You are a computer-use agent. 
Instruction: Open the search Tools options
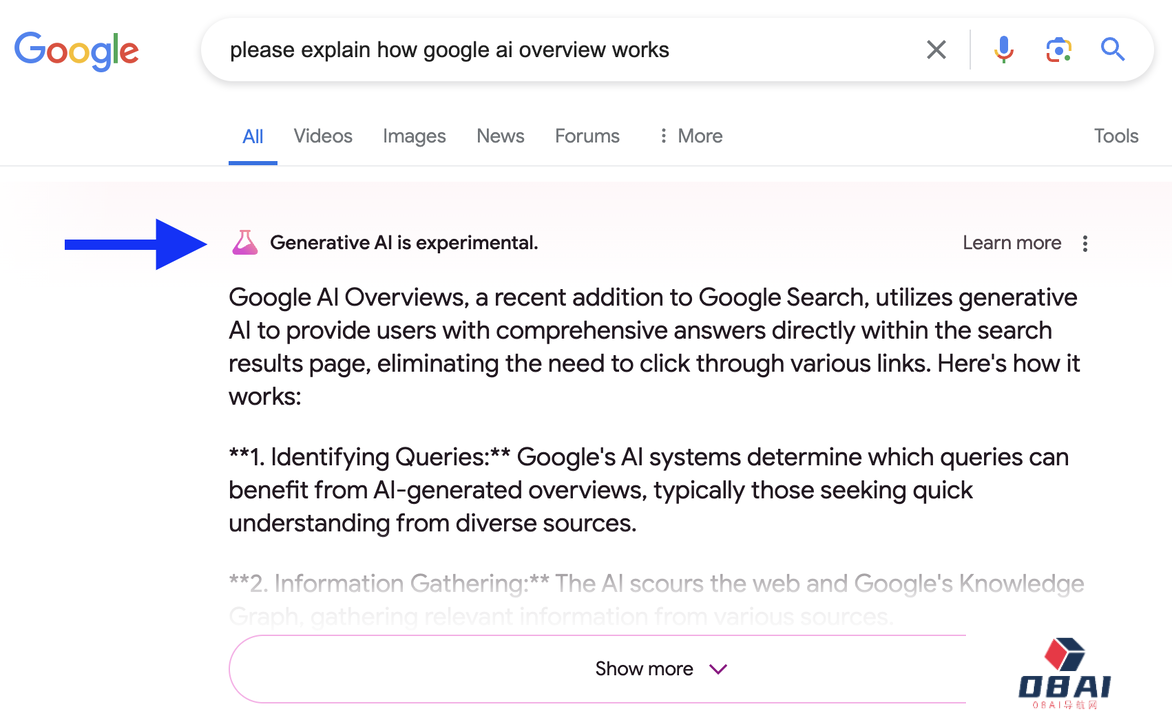tap(1116, 136)
